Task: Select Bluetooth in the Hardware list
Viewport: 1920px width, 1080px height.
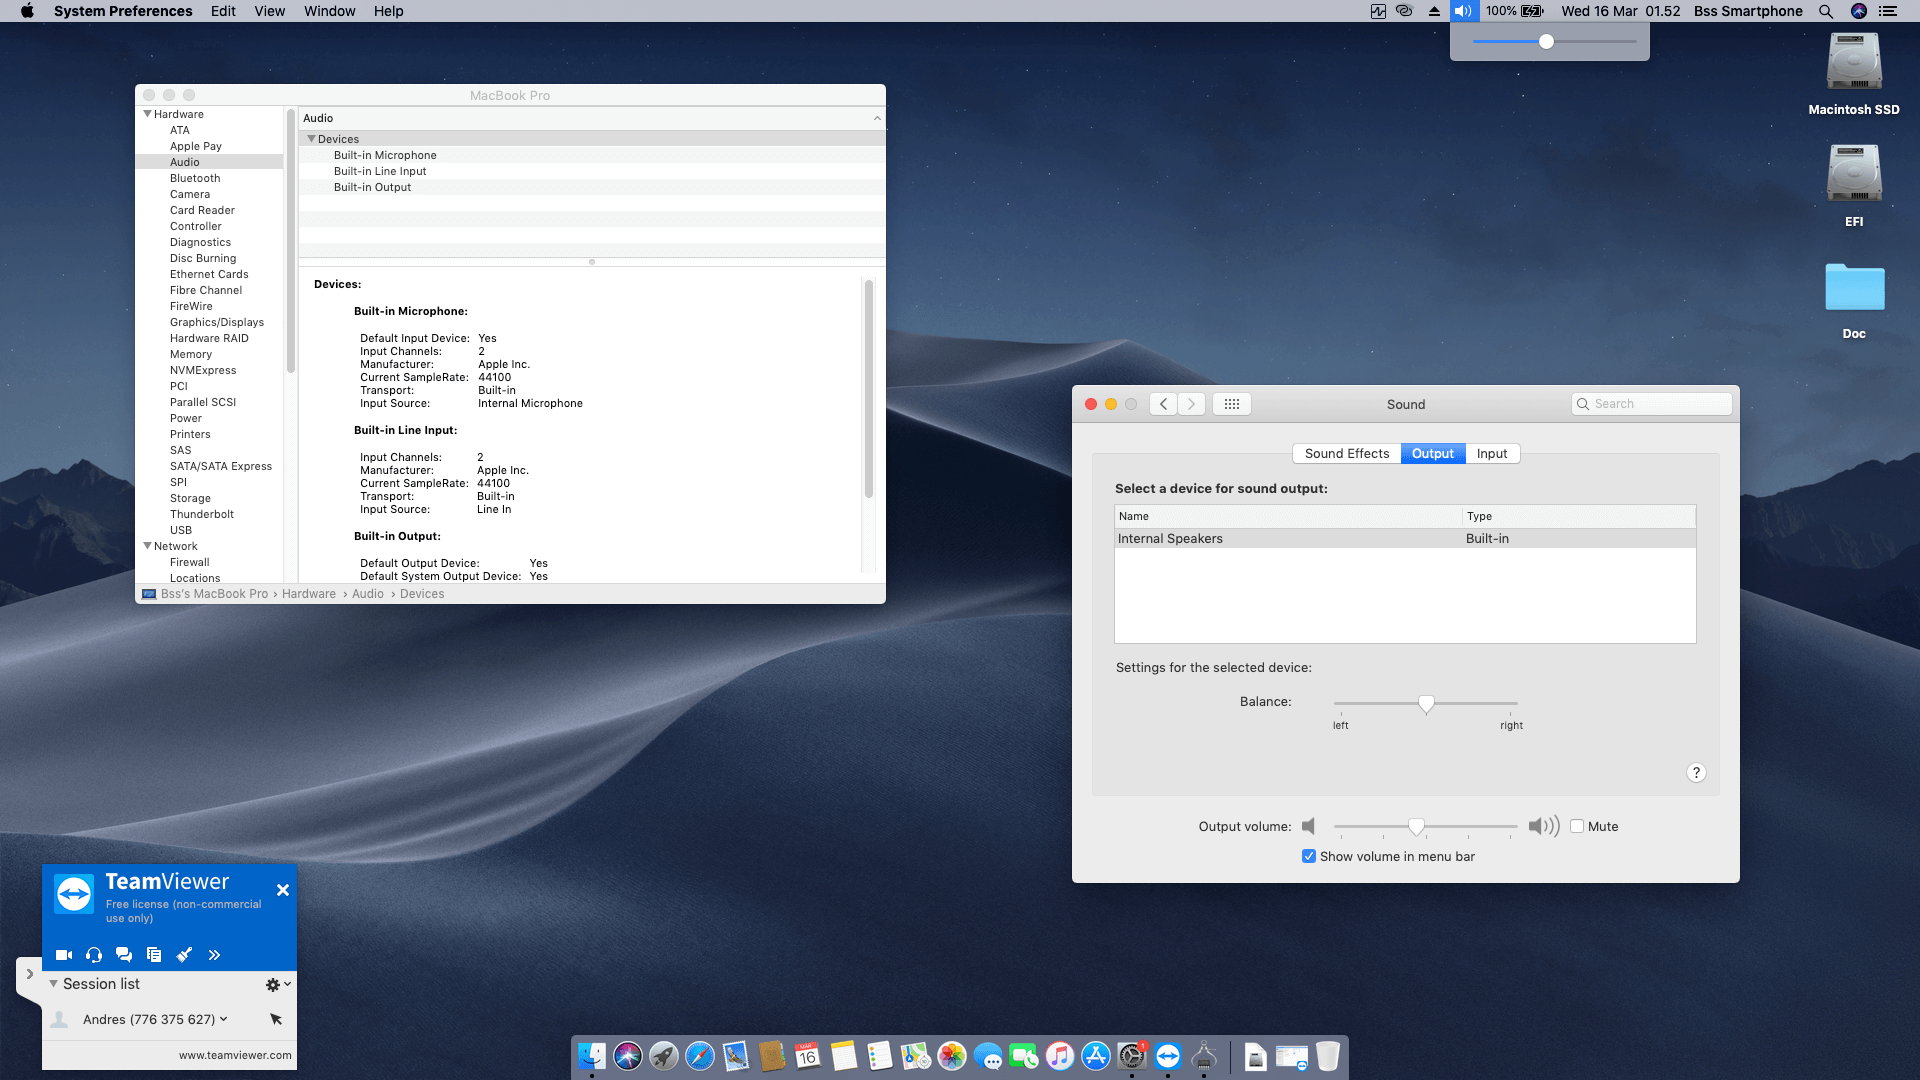Action: pos(210,178)
